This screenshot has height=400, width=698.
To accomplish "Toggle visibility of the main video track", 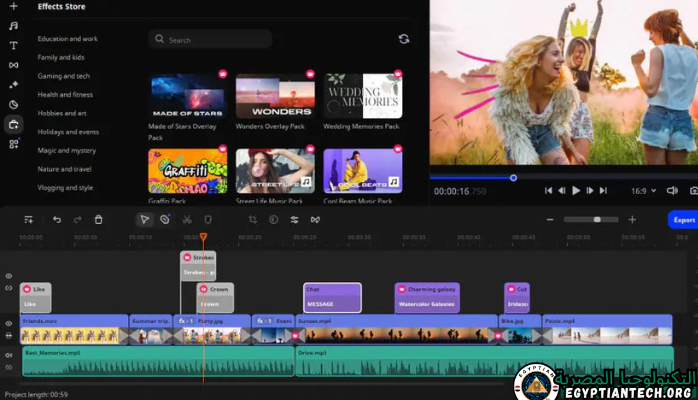I will point(9,323).
